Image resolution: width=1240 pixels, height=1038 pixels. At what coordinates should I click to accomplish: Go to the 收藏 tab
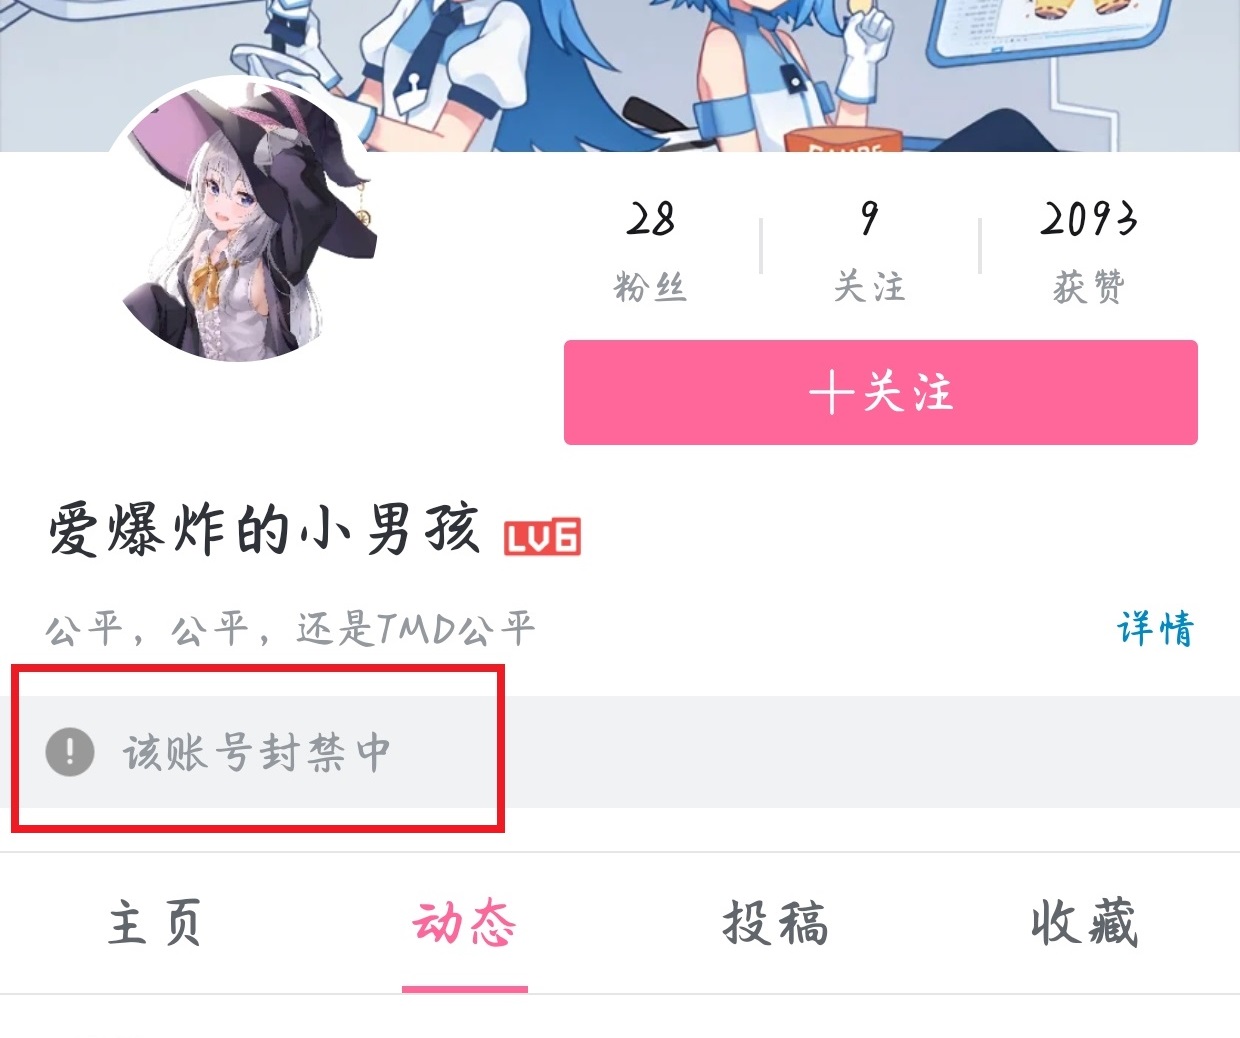(1085, 922)
